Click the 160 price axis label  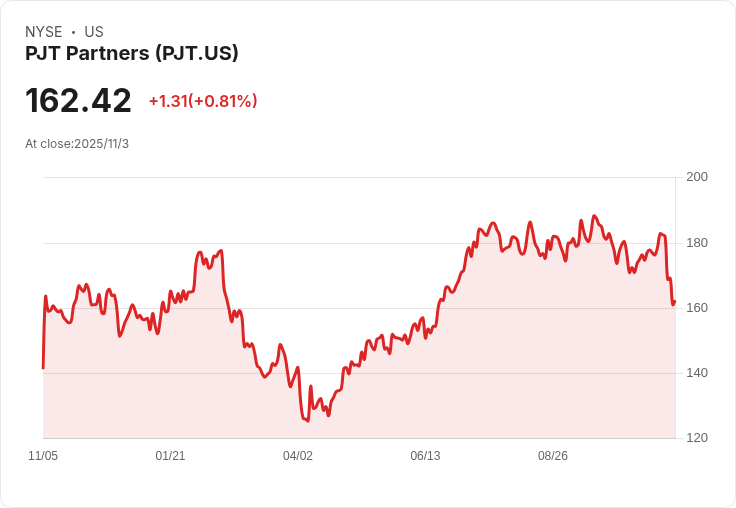[697, 308]
